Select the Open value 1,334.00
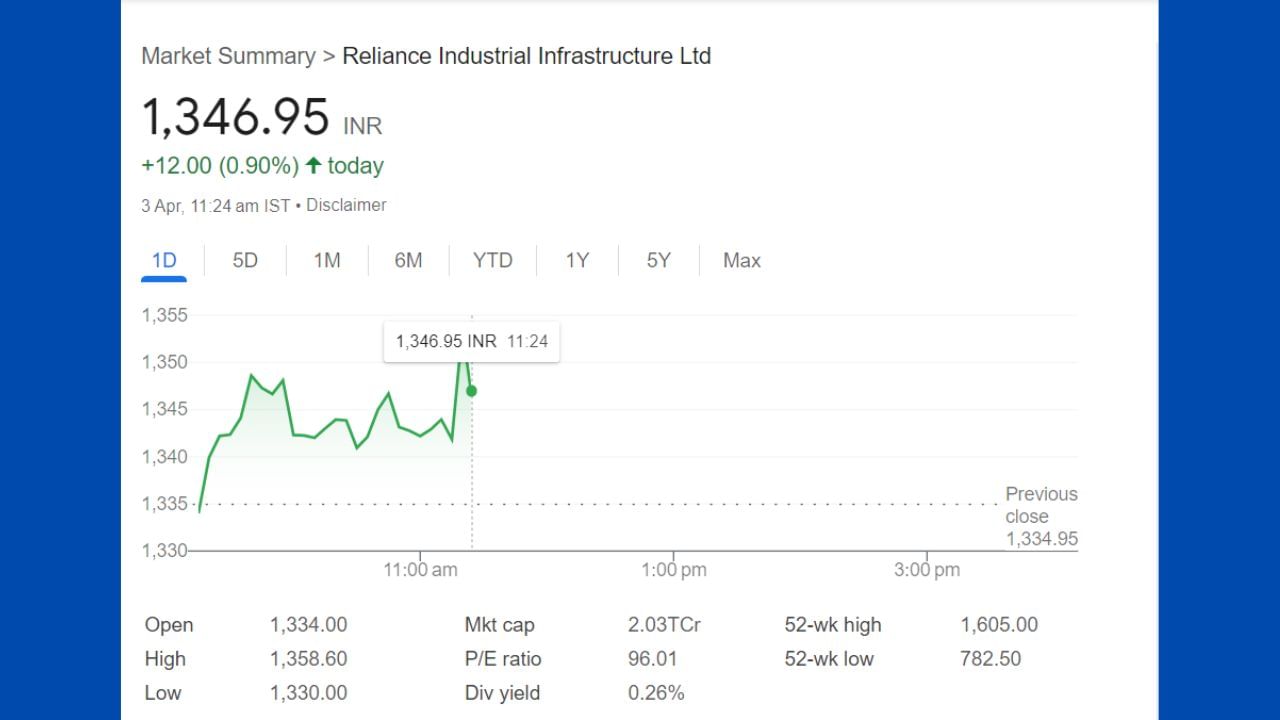This screenshot has height=720, width=1280. point(309,625)
